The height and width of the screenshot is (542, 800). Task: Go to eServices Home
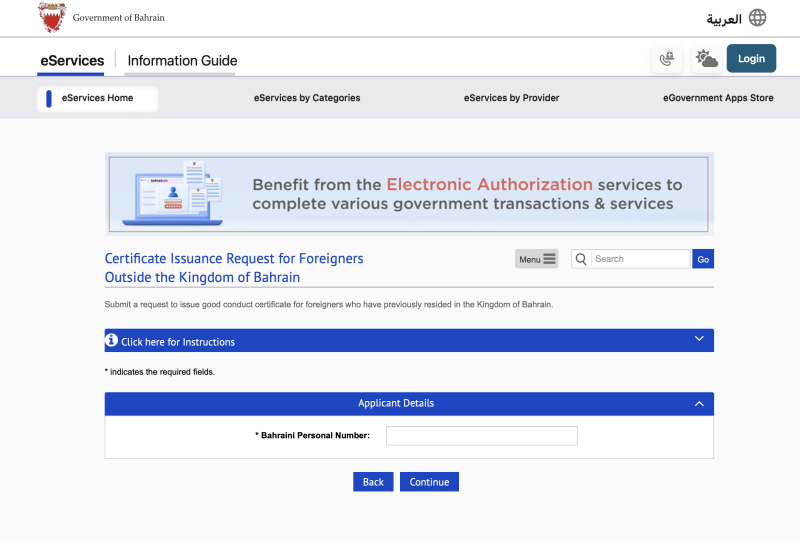coord(97,98)
